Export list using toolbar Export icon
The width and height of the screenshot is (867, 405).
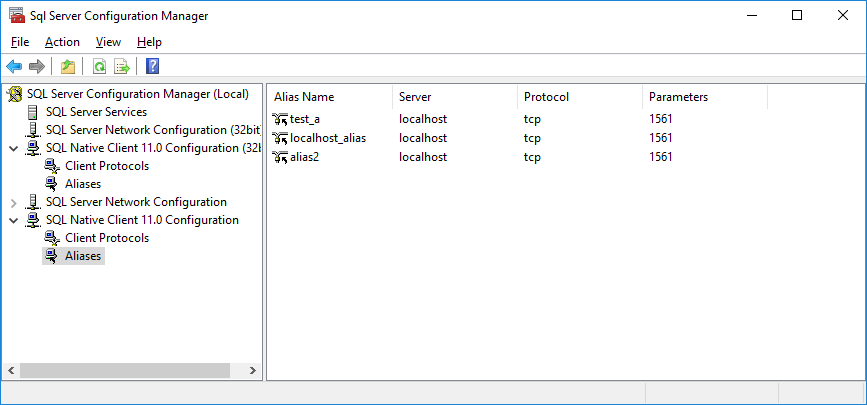point(122,67)
